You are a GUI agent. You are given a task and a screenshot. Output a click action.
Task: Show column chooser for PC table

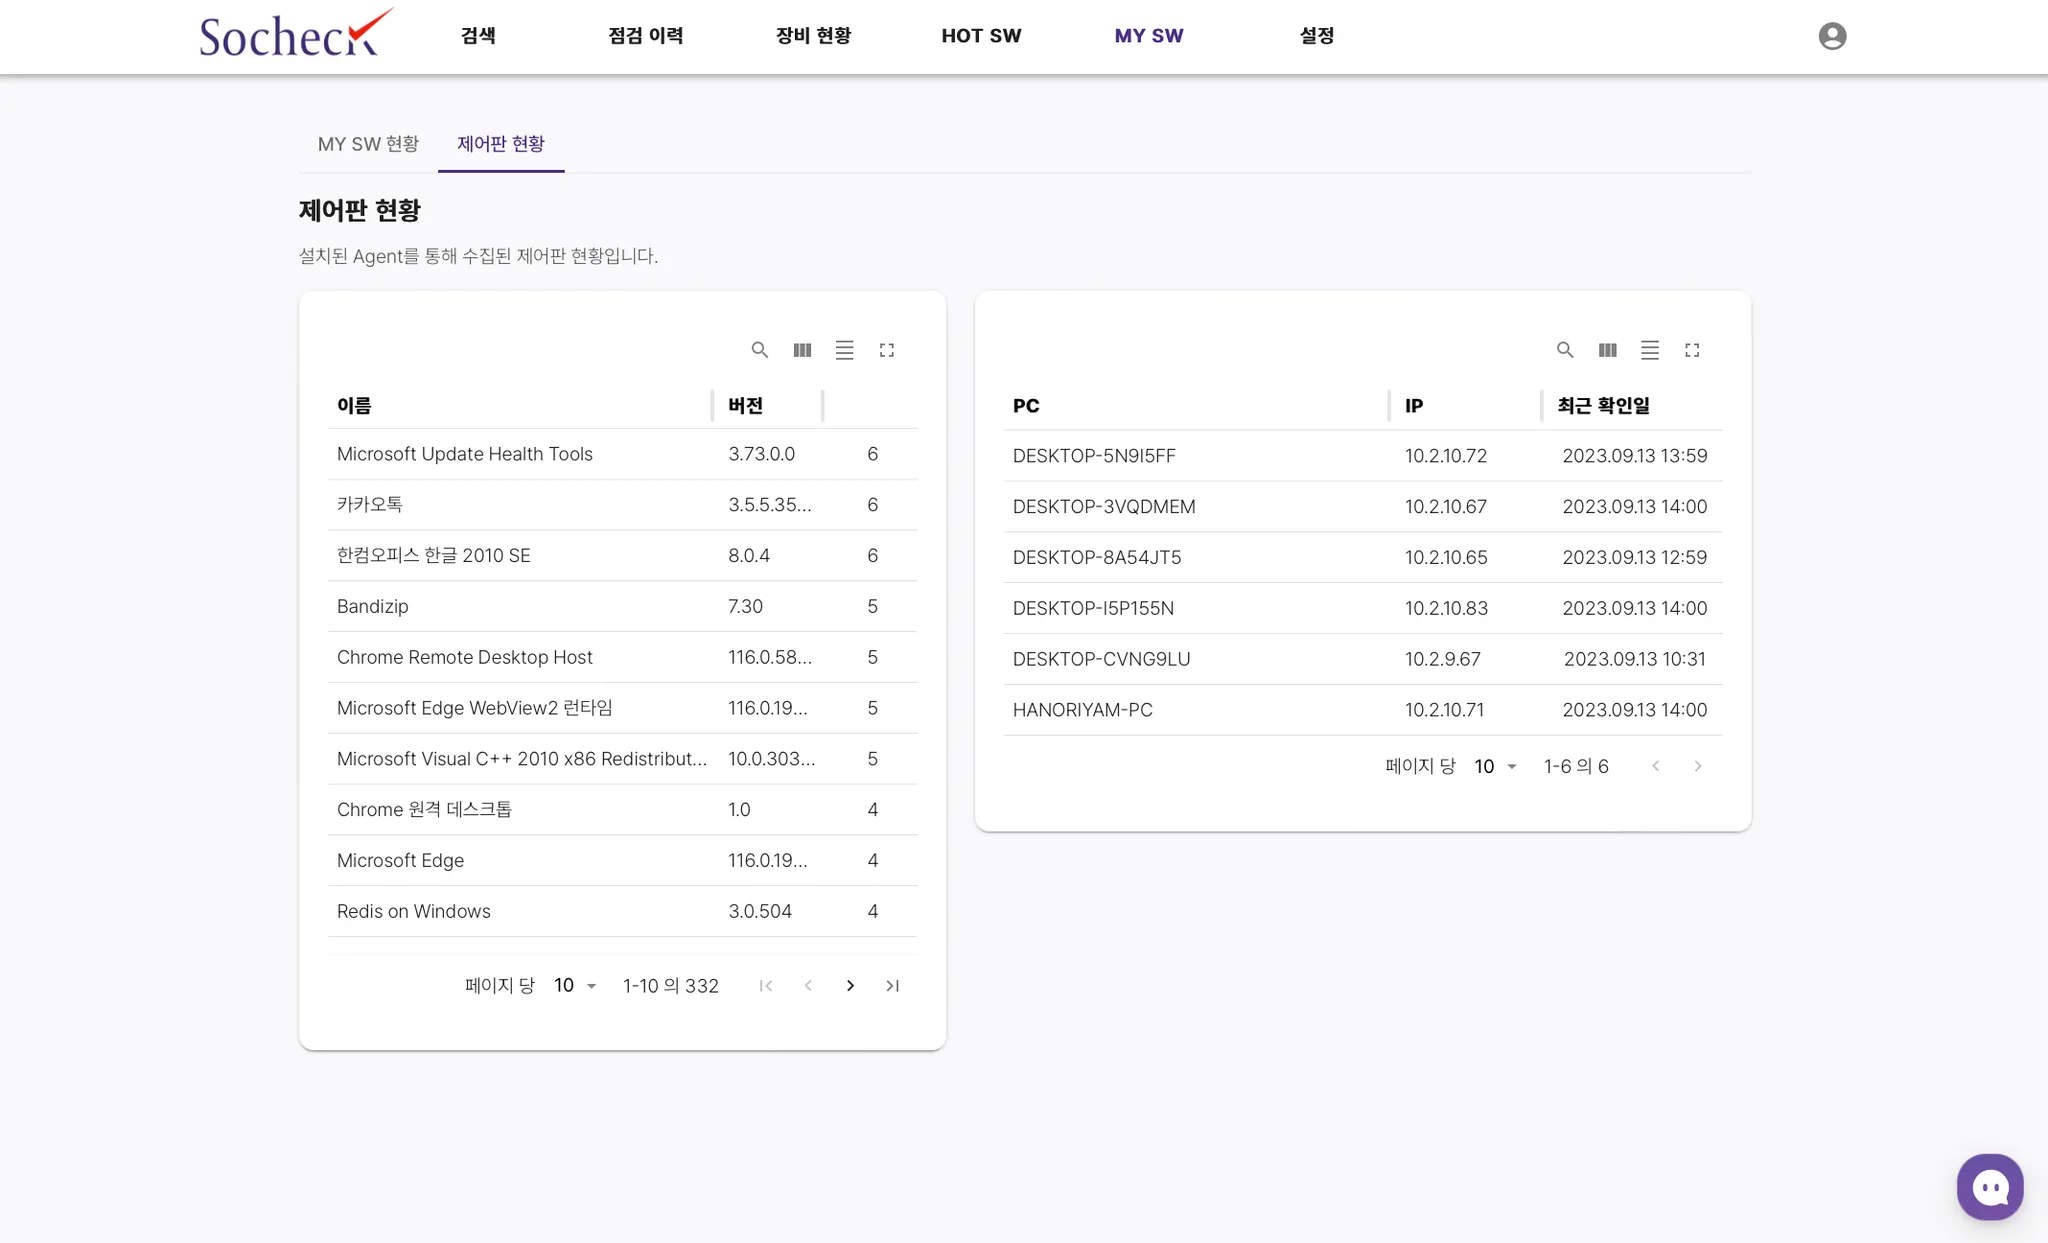(x=1607, y=350)
